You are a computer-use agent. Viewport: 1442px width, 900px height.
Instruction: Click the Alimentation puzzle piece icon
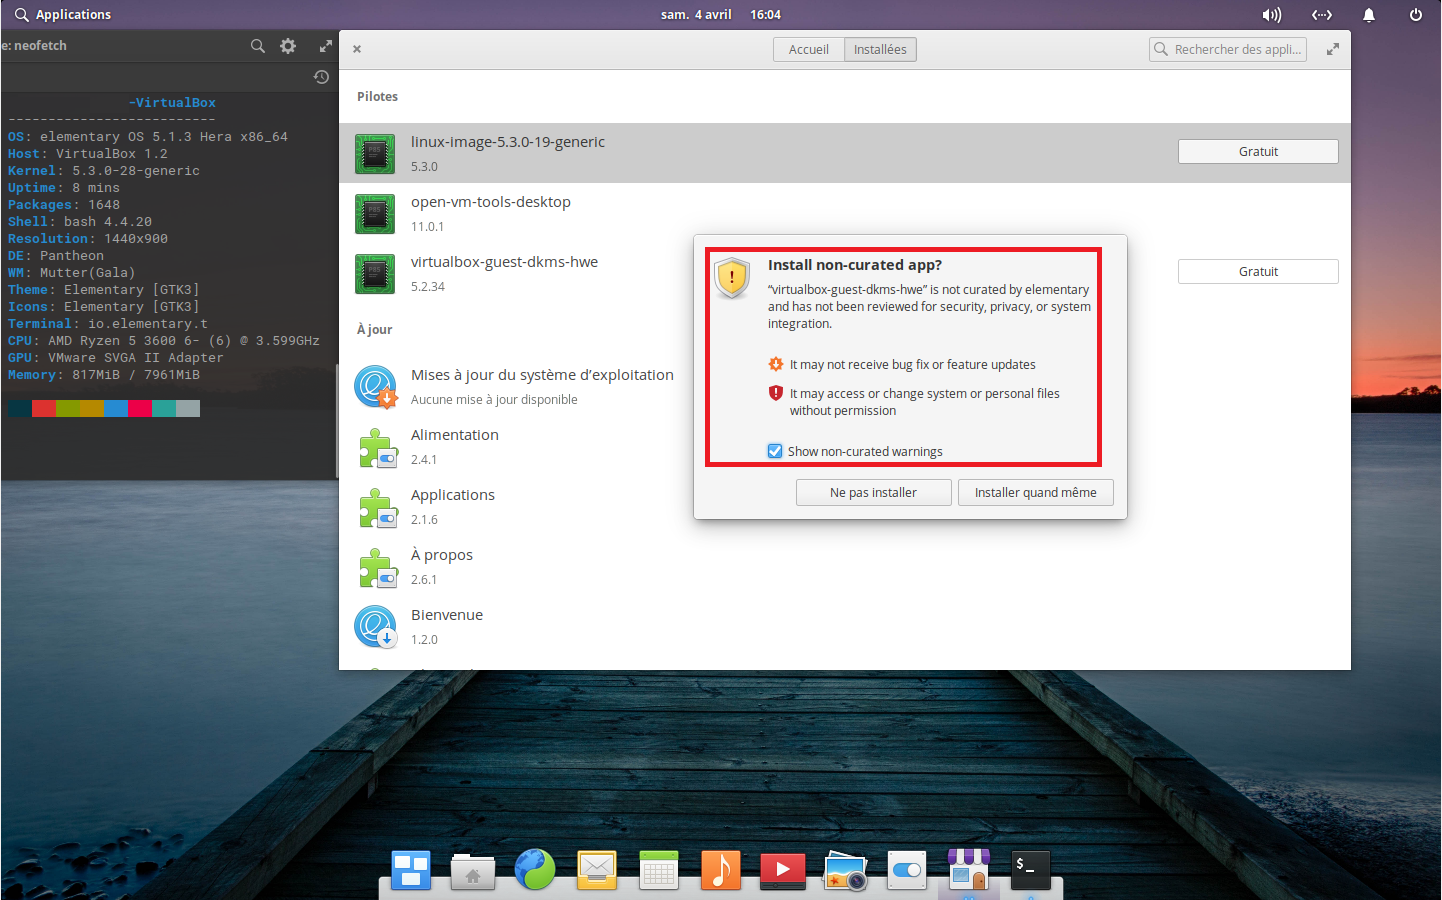click(x=377, y=446)
